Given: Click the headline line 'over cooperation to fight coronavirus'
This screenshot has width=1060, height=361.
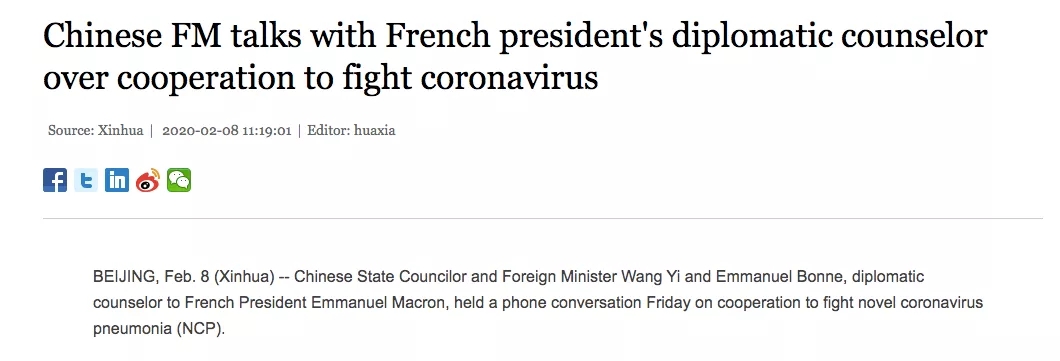Looking at the screenshot, I should click(320, 78).
